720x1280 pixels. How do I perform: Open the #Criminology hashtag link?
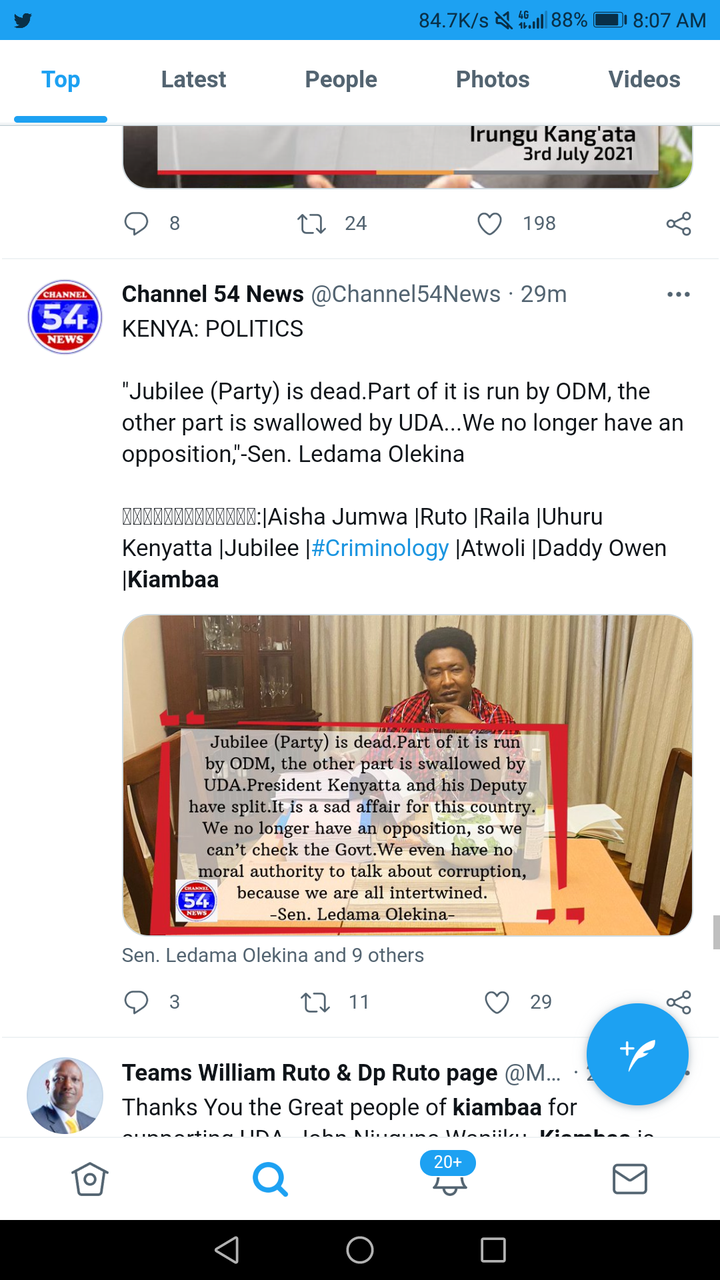point(381,548)
